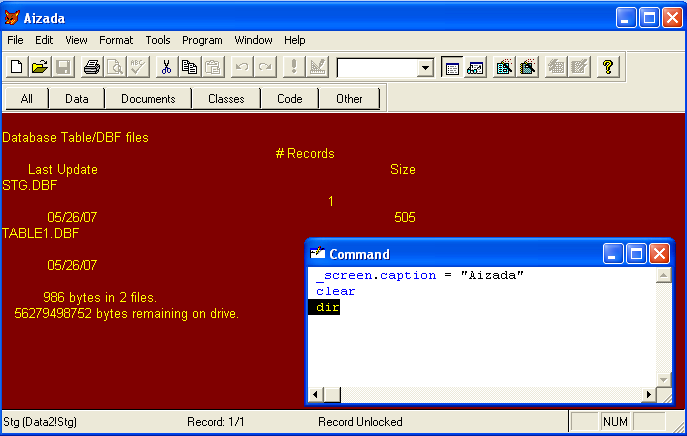687x436 pixels.
Task: Open a file using the folder icon
Action: pos(40,67)
